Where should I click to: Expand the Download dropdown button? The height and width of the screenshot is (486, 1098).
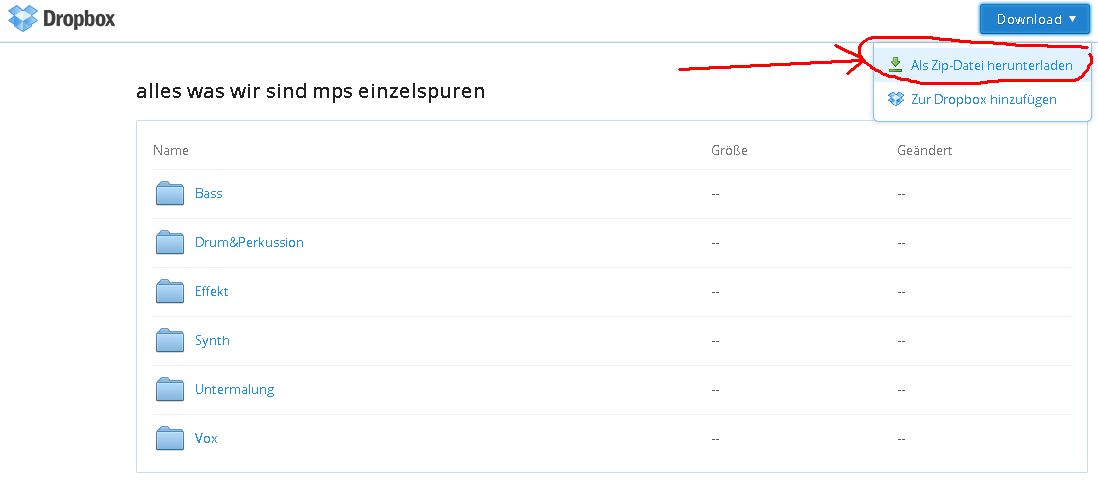(x=1035, y=20)
